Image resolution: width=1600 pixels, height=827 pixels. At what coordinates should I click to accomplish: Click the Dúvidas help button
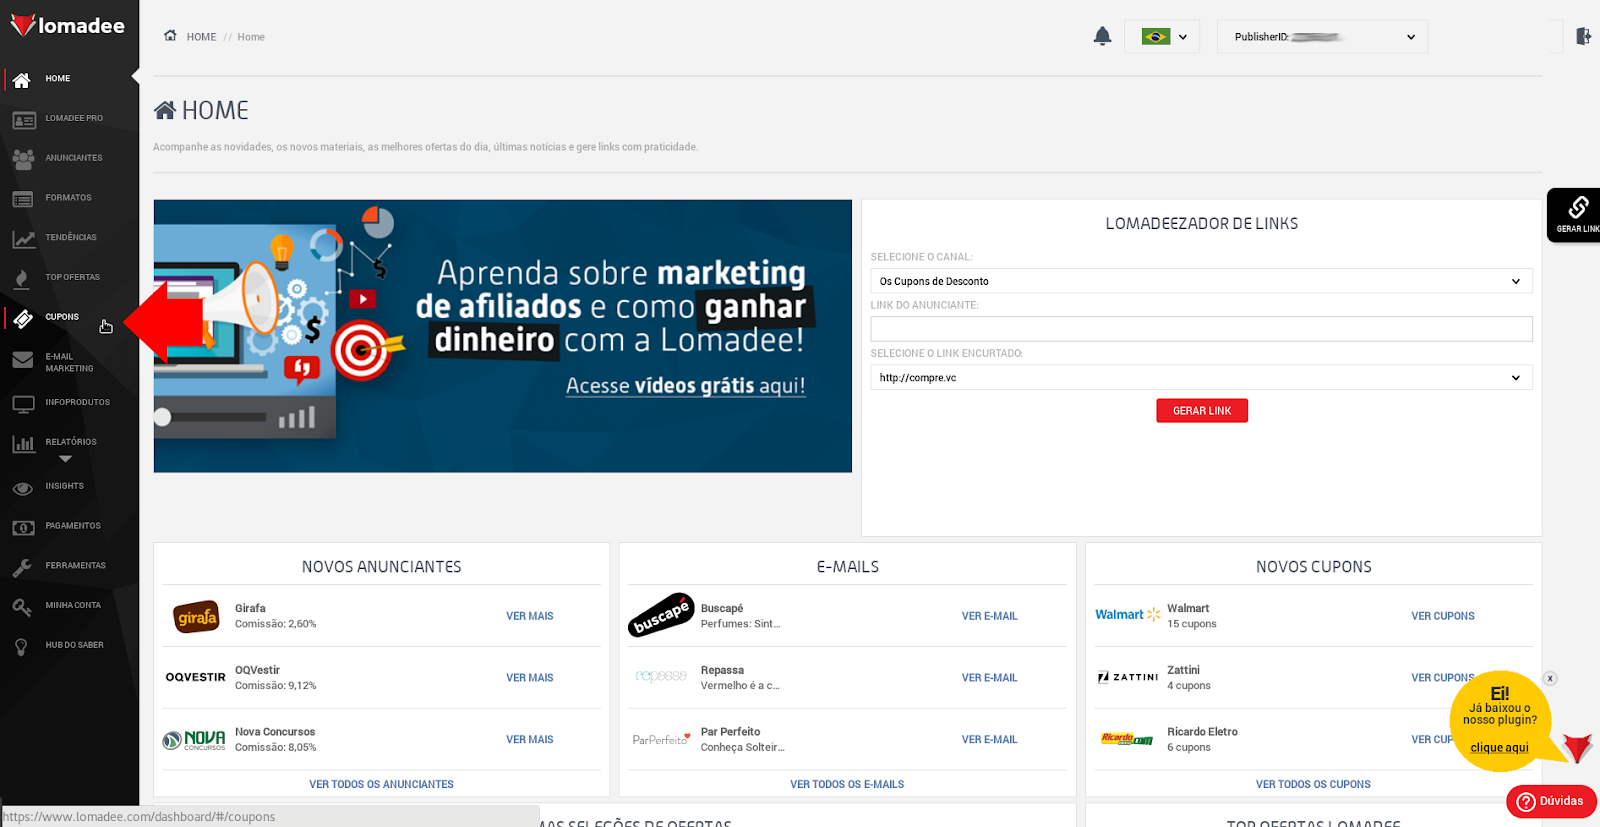[1551, 801]
